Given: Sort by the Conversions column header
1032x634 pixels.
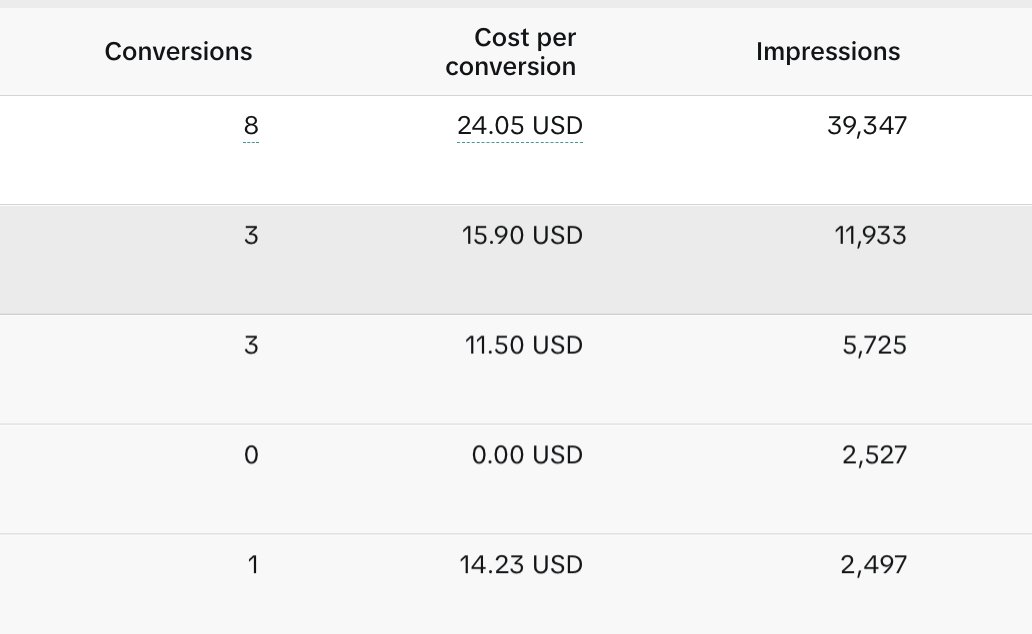Looking at the screenshot, I should click(x=178, y=51).
